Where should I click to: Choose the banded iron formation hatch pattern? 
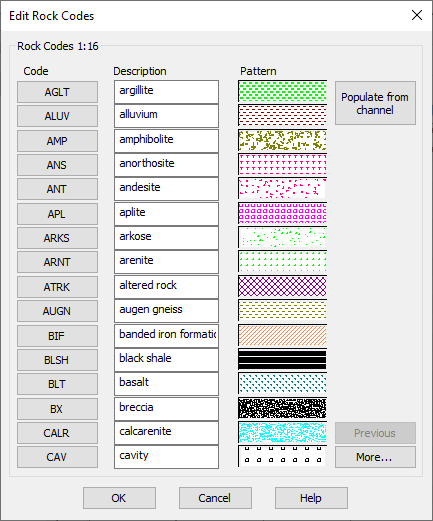[x=282, y=335]
